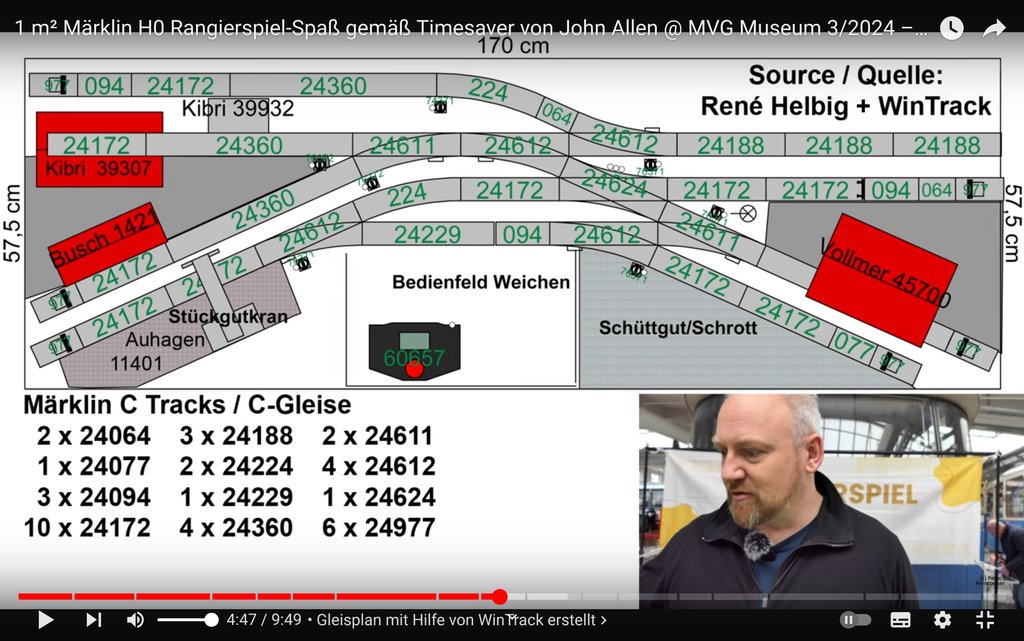Toggle the autoplay switch
The width and height of the screenshot is (1024, 641).
855,619
